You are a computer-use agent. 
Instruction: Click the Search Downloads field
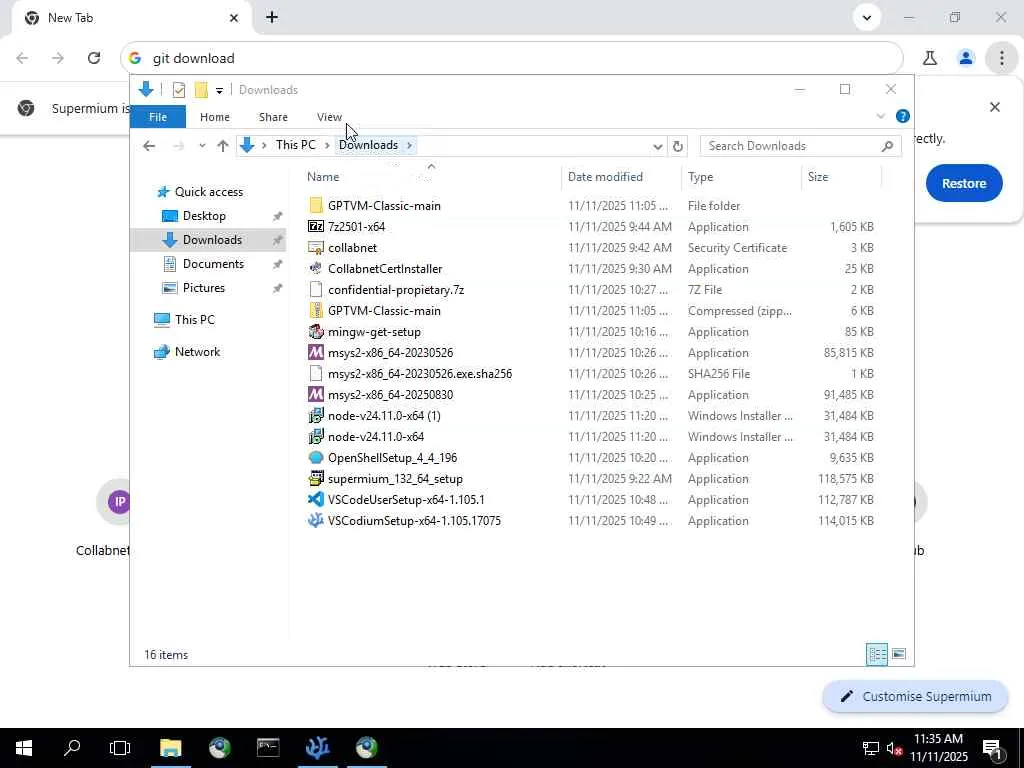(801, 146)
